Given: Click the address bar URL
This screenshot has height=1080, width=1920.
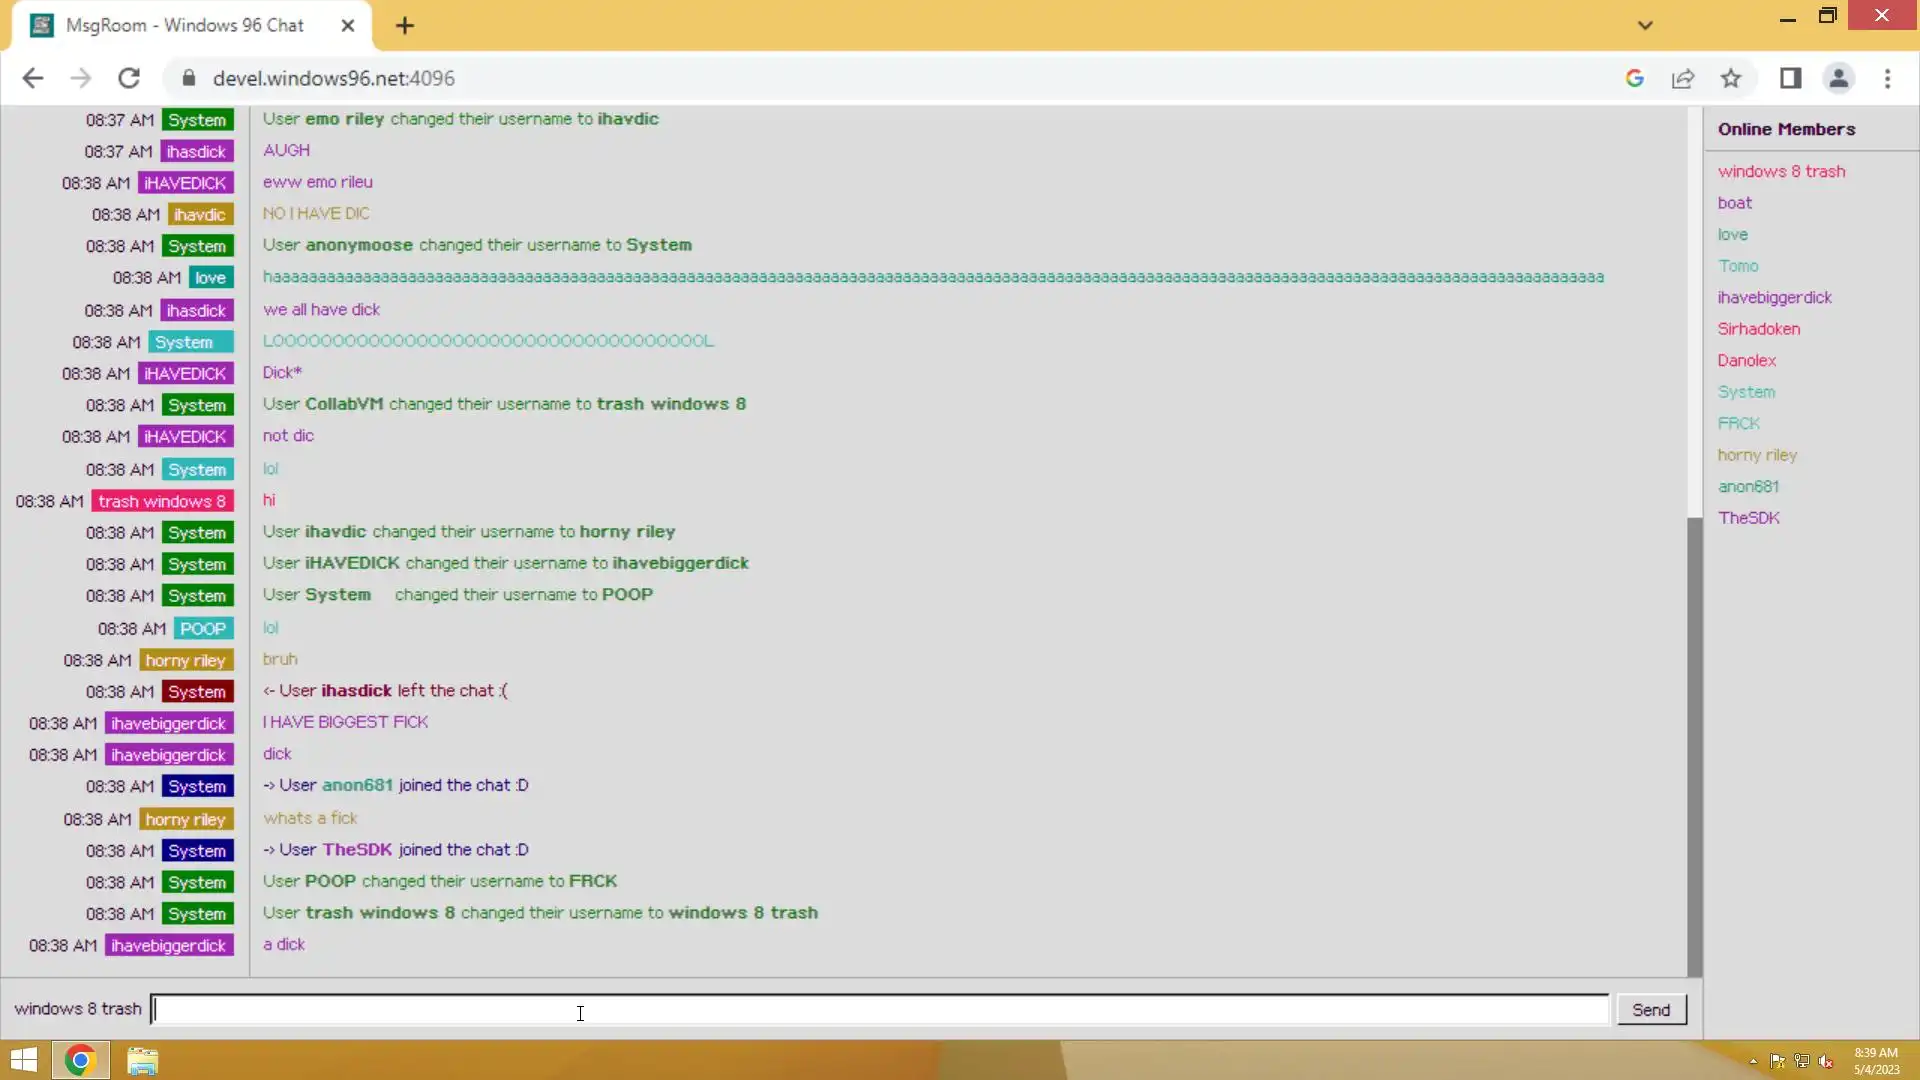Looking at the screenshot, I should 334,78.
